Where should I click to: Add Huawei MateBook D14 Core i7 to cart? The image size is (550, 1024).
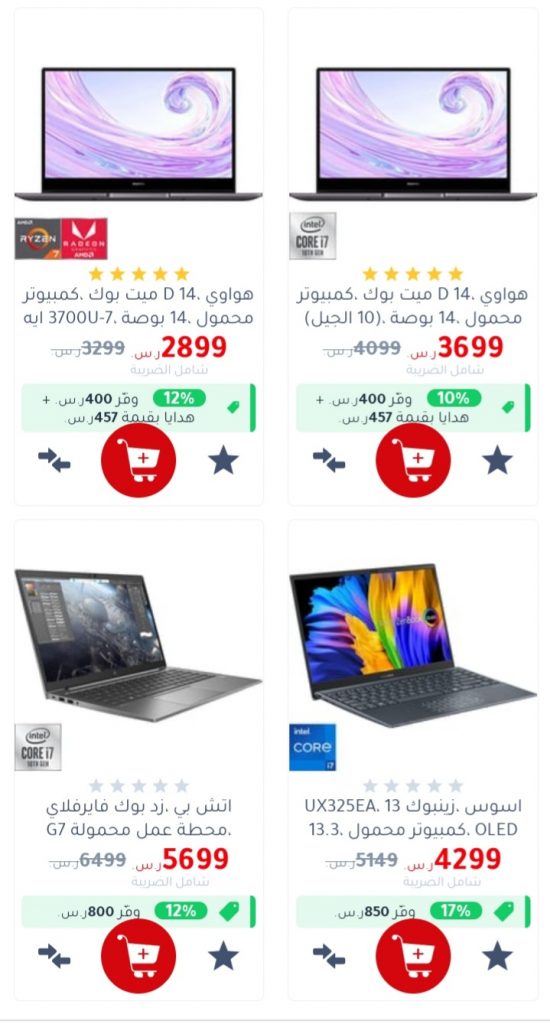413,460
